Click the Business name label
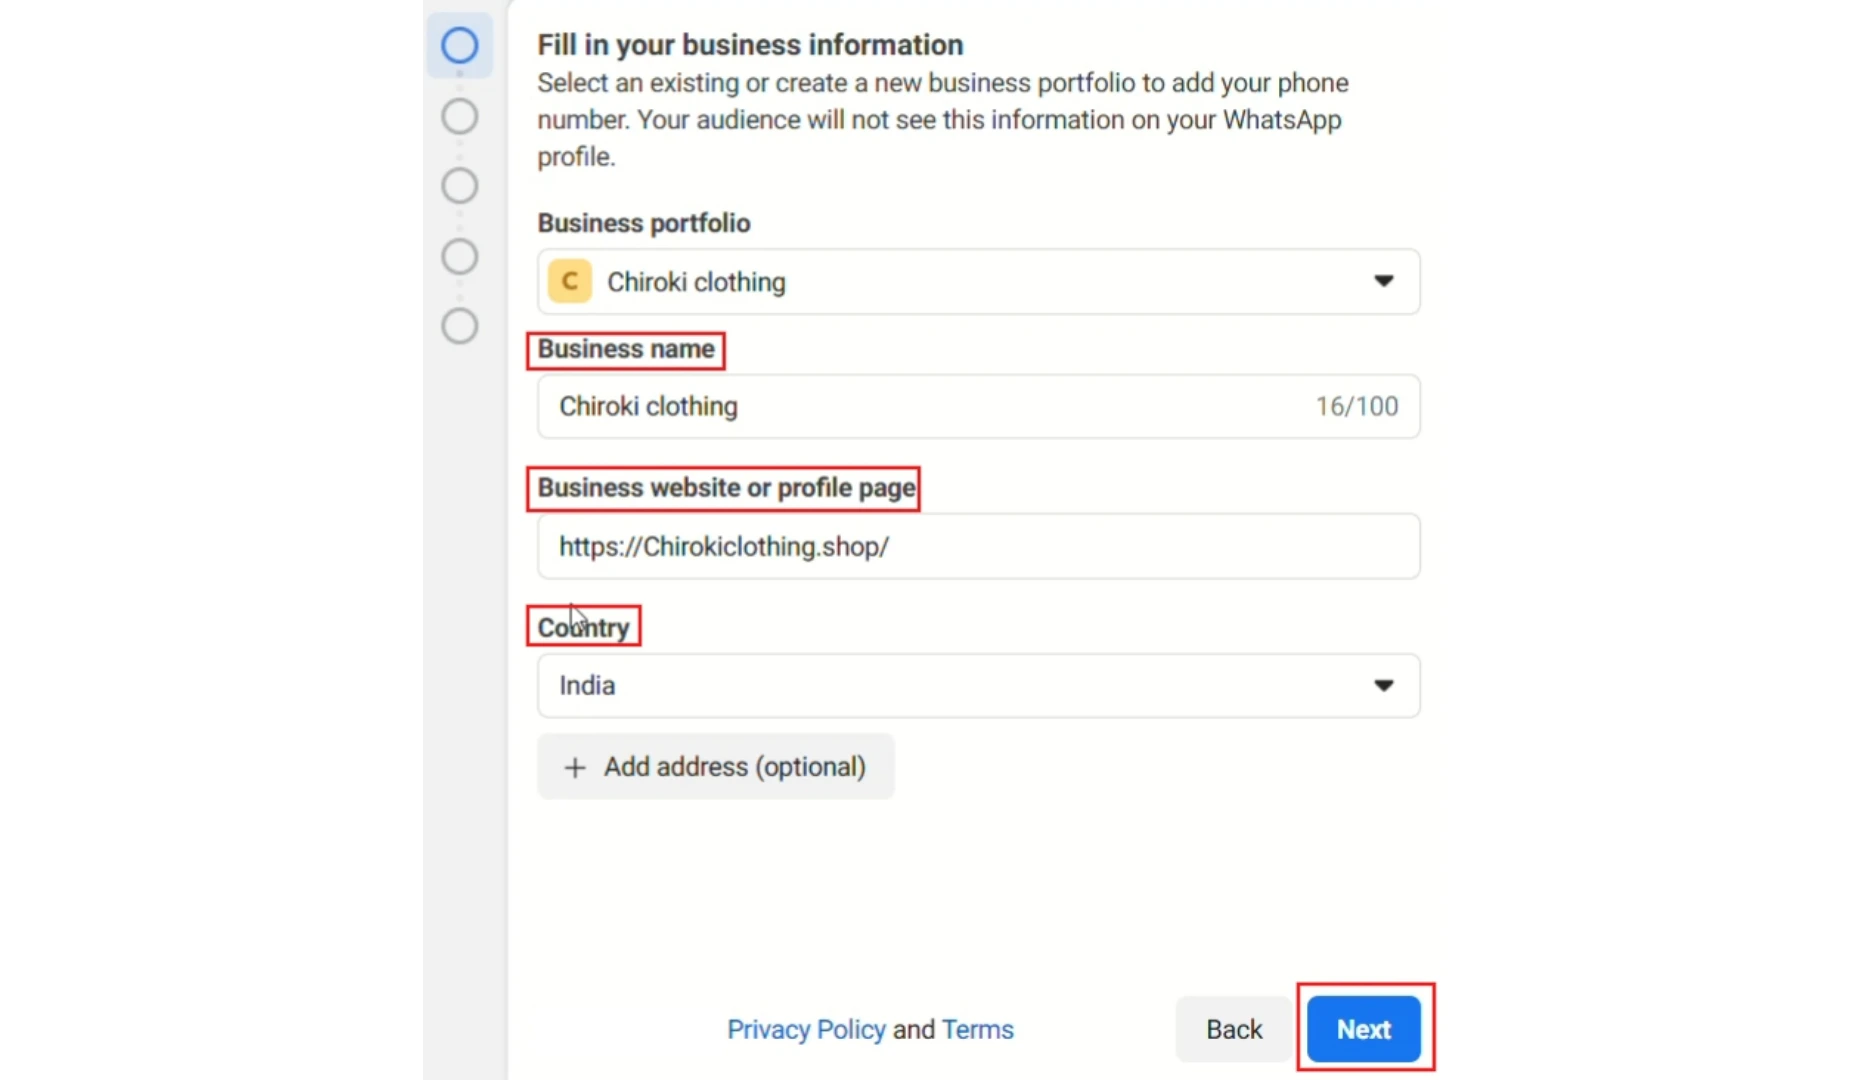This screenshot has width=1866, height=1080. tap(626, 349)
